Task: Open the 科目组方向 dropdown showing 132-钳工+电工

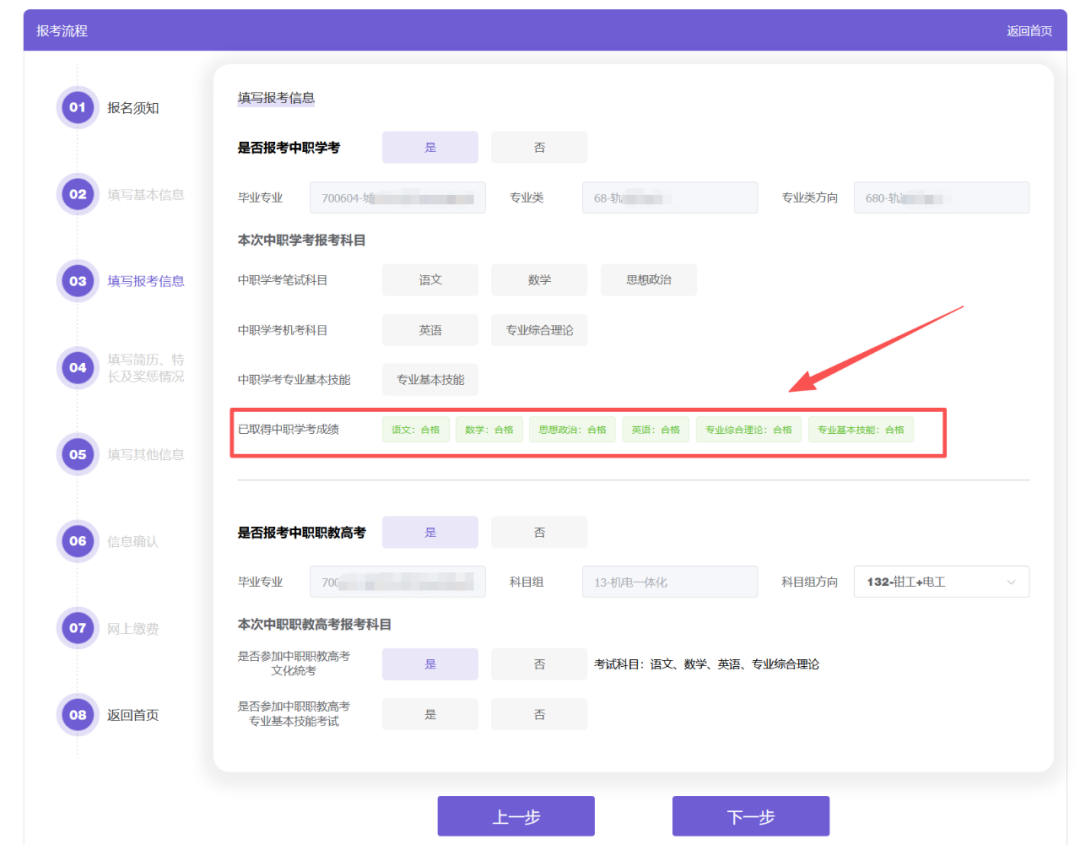Action: (x=942, y=582)
